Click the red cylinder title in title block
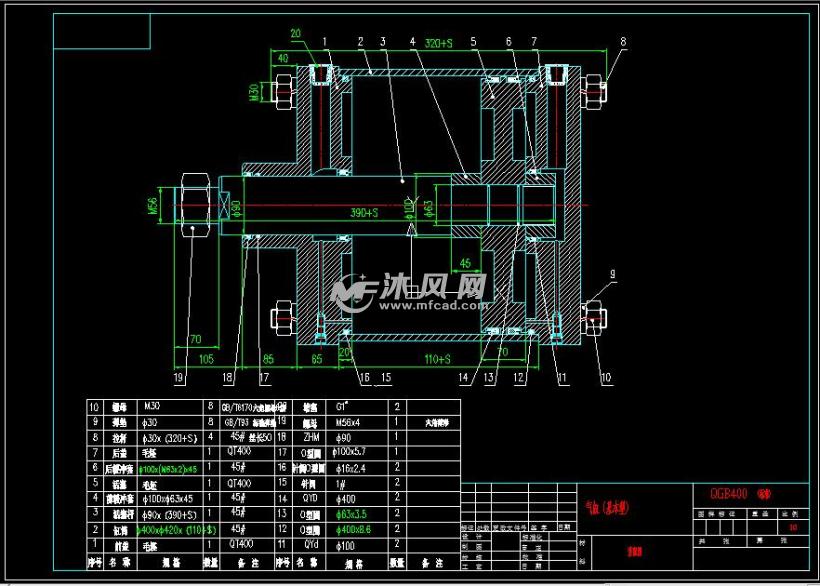This screenshot has width=820, height=586. [x=607, y=507]
